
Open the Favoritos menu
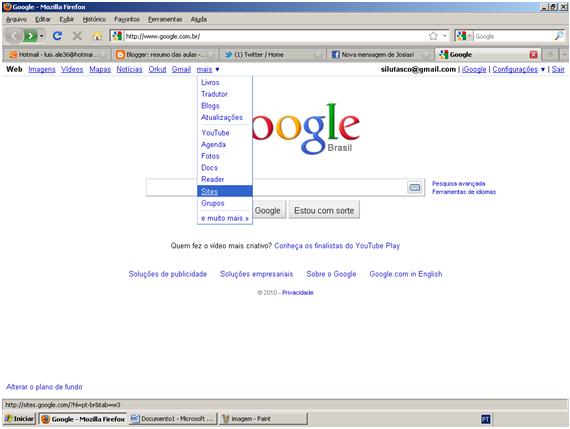click(x=127, y=19)
